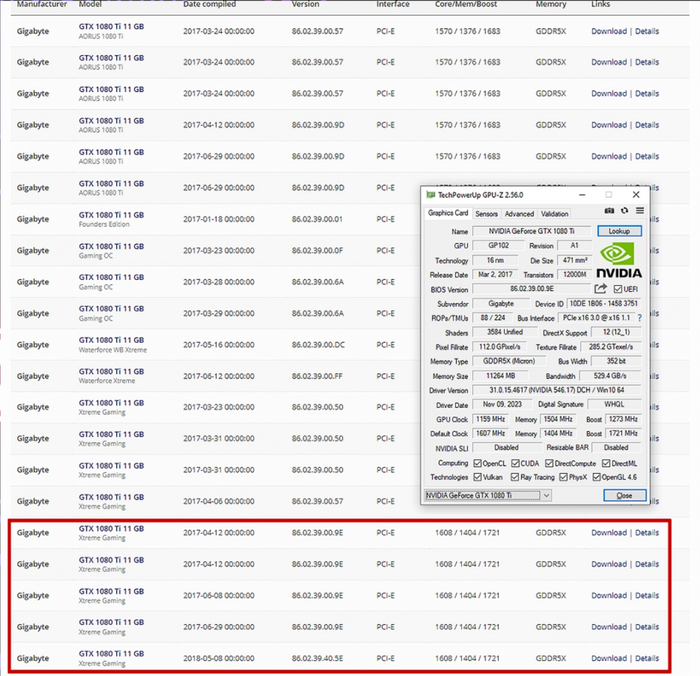Click version 86.02.39.00.01 in the table

pos(317,219)
